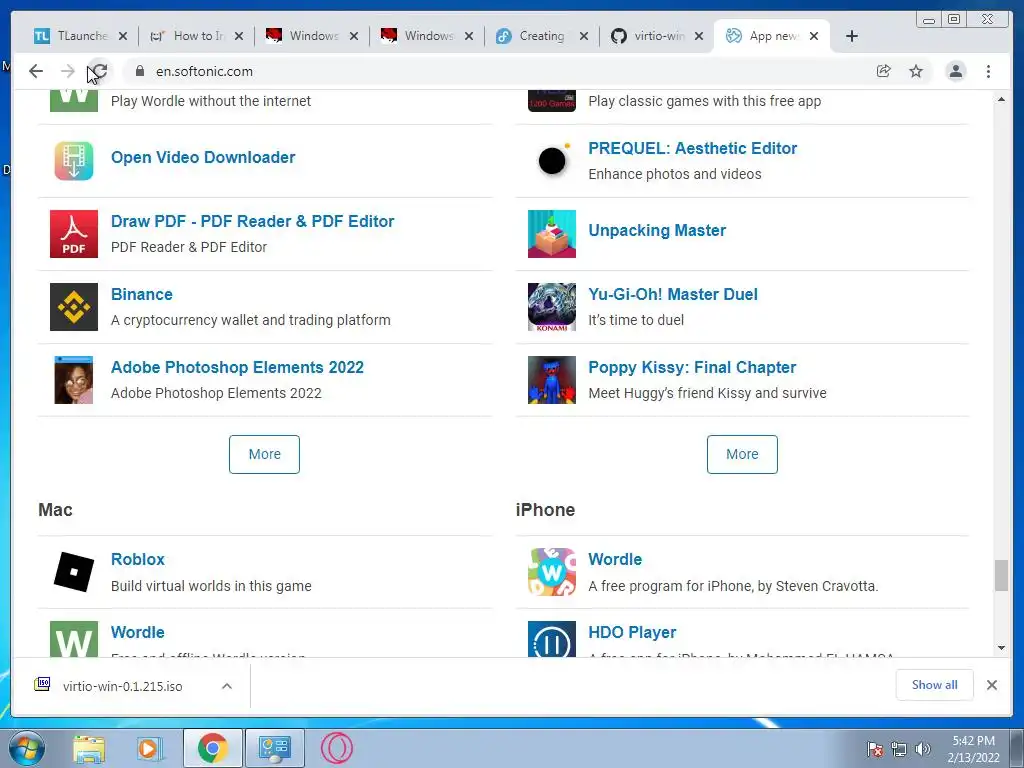Click Adobe Photoshop Elements thumbnail
Screen dimensions: 1024x768
pyautogui.click(x=74, y=380)
